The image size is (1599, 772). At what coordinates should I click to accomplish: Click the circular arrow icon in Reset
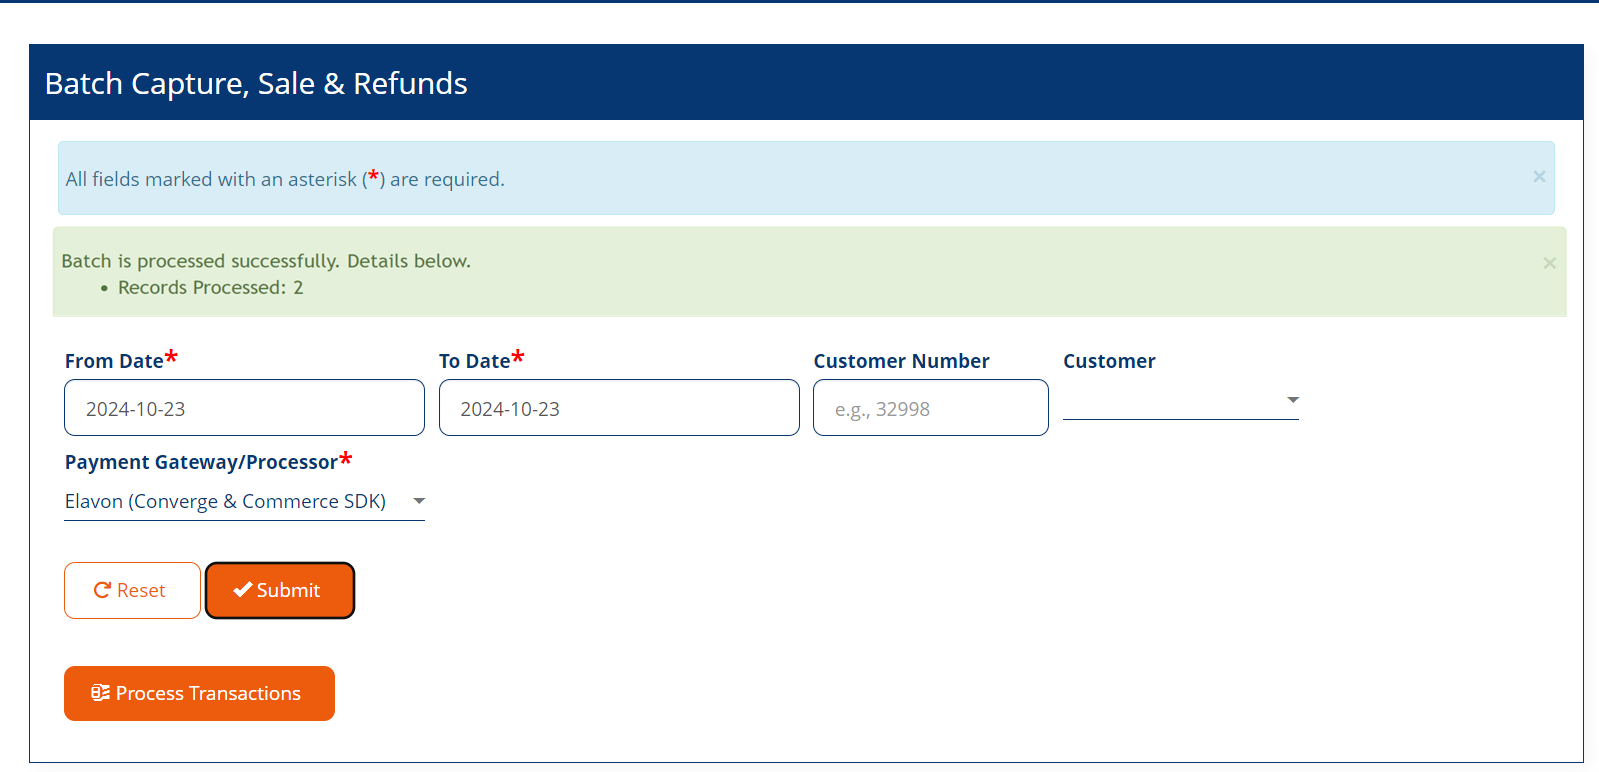[102, 590]
